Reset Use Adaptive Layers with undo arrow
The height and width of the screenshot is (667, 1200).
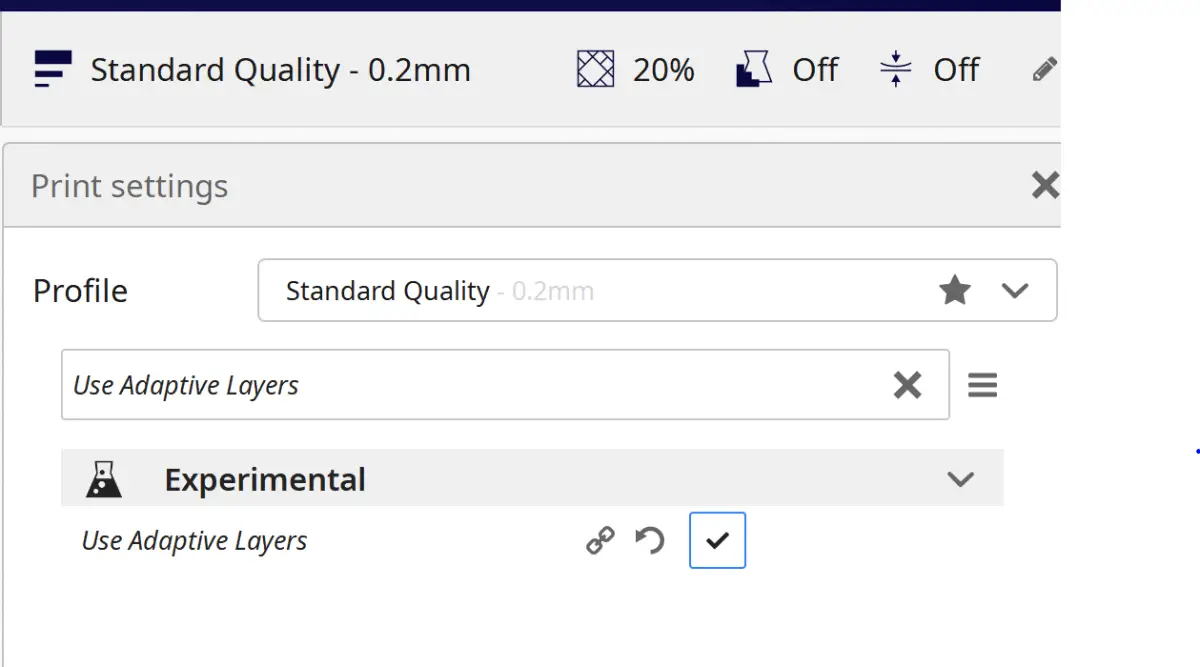pyautogui.click(x=651, y=541)
